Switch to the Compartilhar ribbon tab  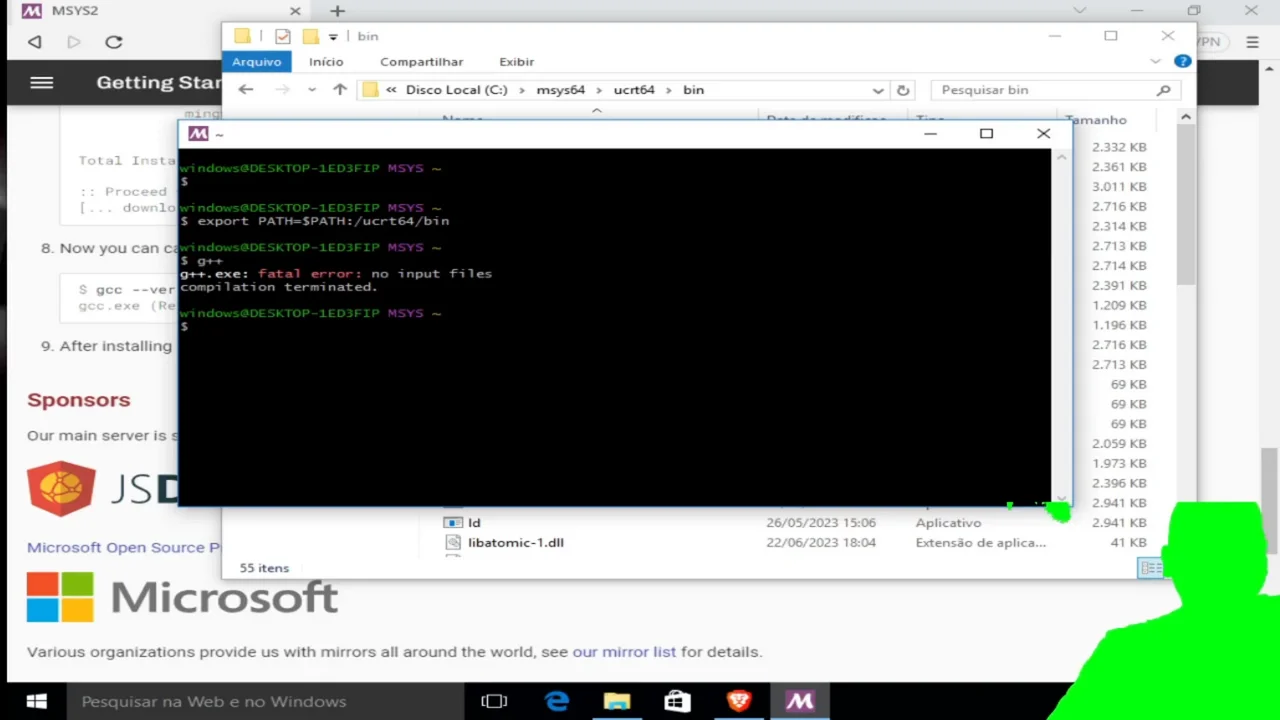[421, 61]
